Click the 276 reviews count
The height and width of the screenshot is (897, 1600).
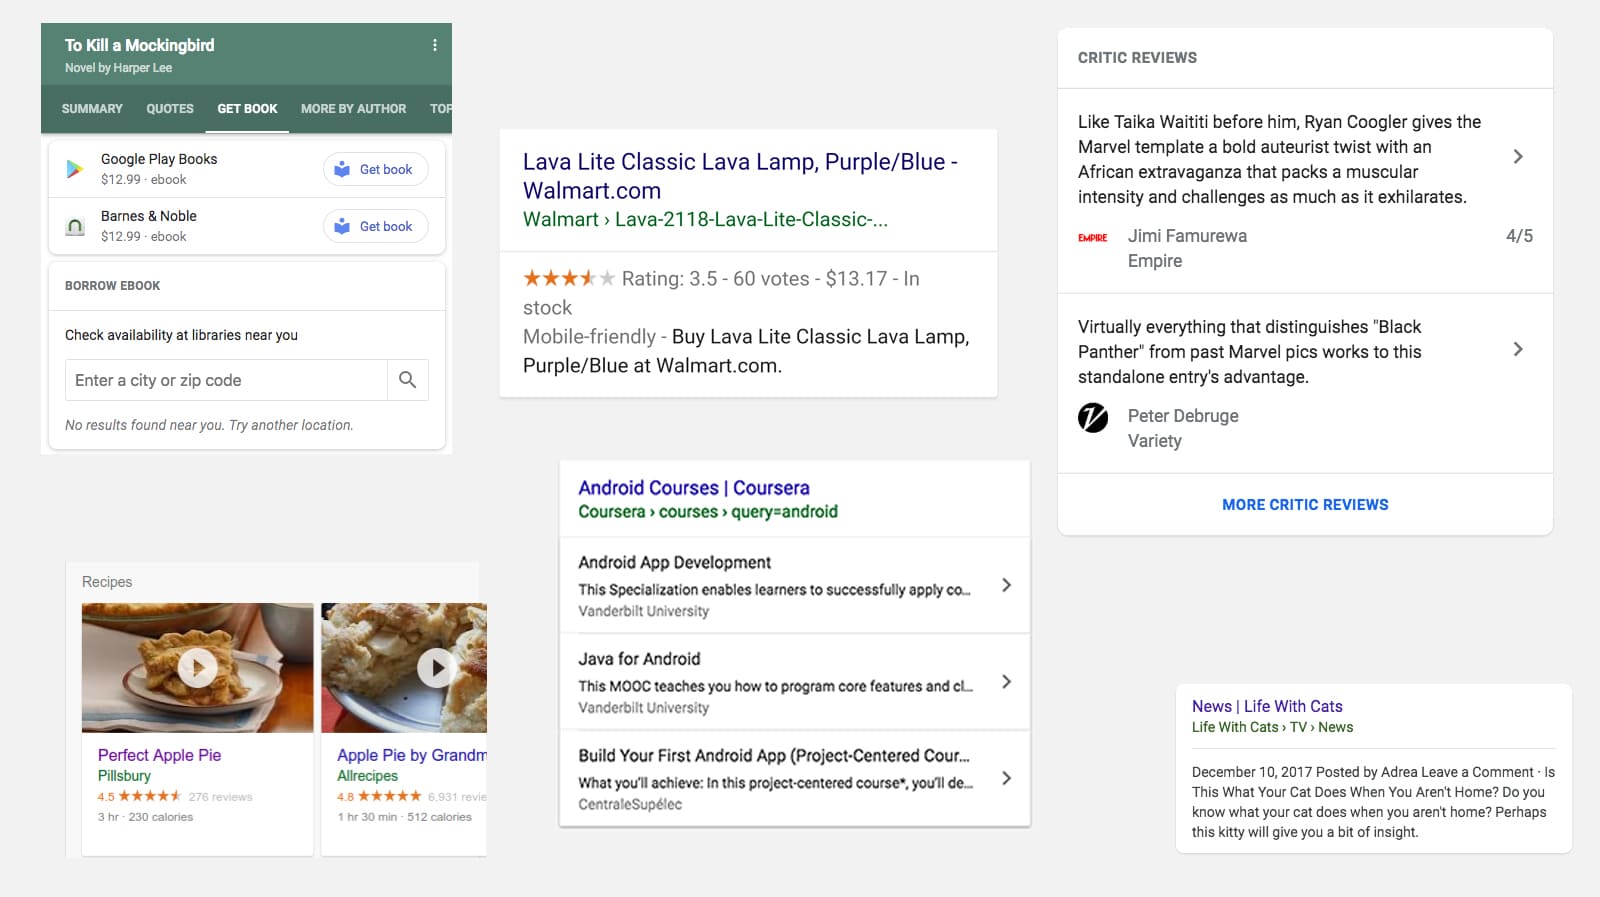(220, 797)
